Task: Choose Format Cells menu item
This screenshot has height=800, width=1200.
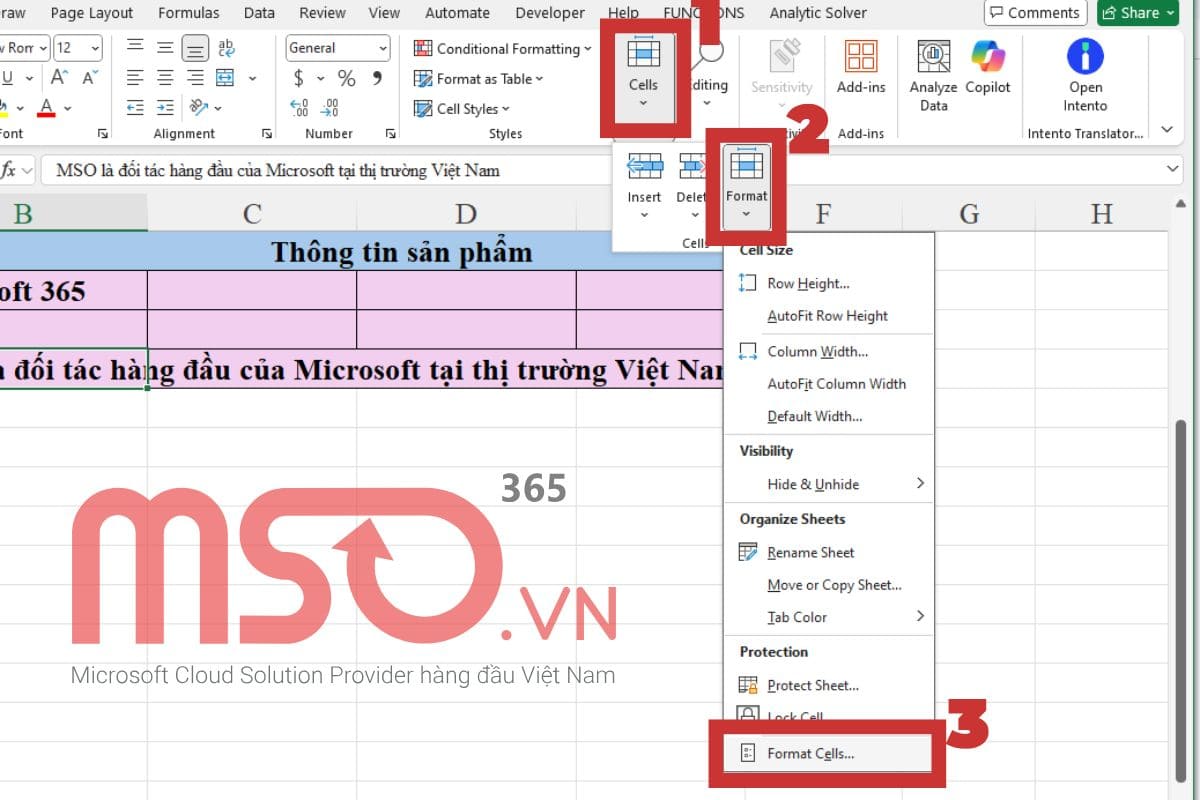Action: pyautogui.click(x=829, y=754)
